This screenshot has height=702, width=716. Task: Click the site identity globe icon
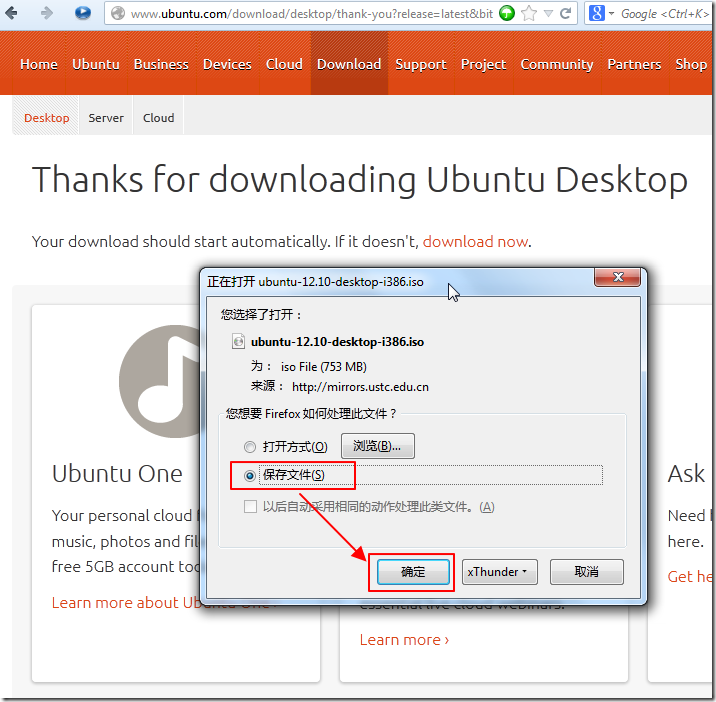pos(118,13)
